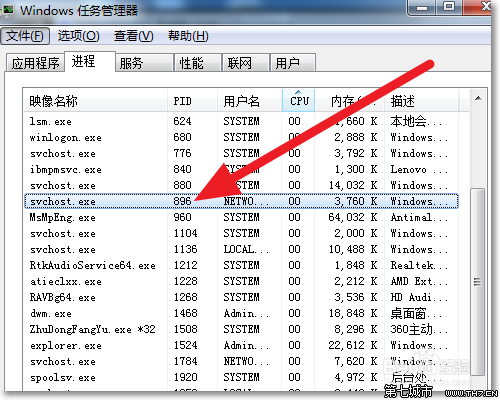Select the ibmpmsvc.exe process row
Viewport: 500px width, 400px height.
[241, 169]
